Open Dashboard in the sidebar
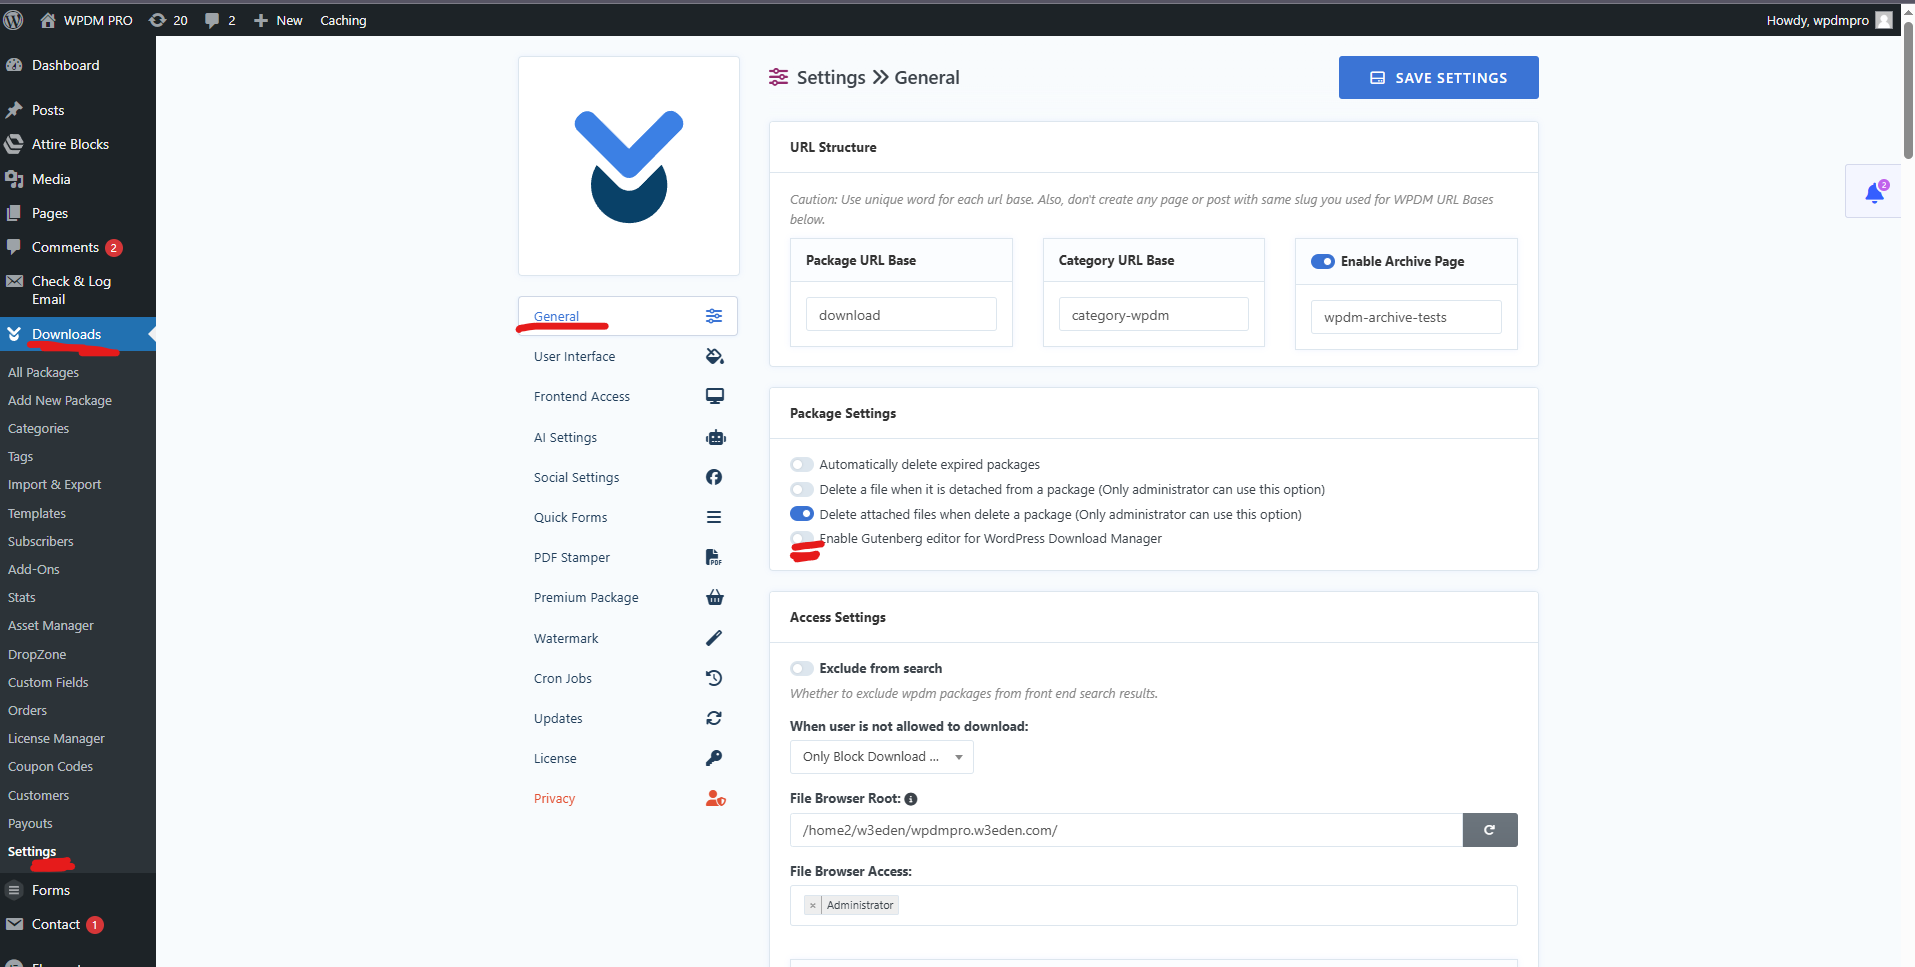This screenshot has width=1915, height=967. coord(65,65)
